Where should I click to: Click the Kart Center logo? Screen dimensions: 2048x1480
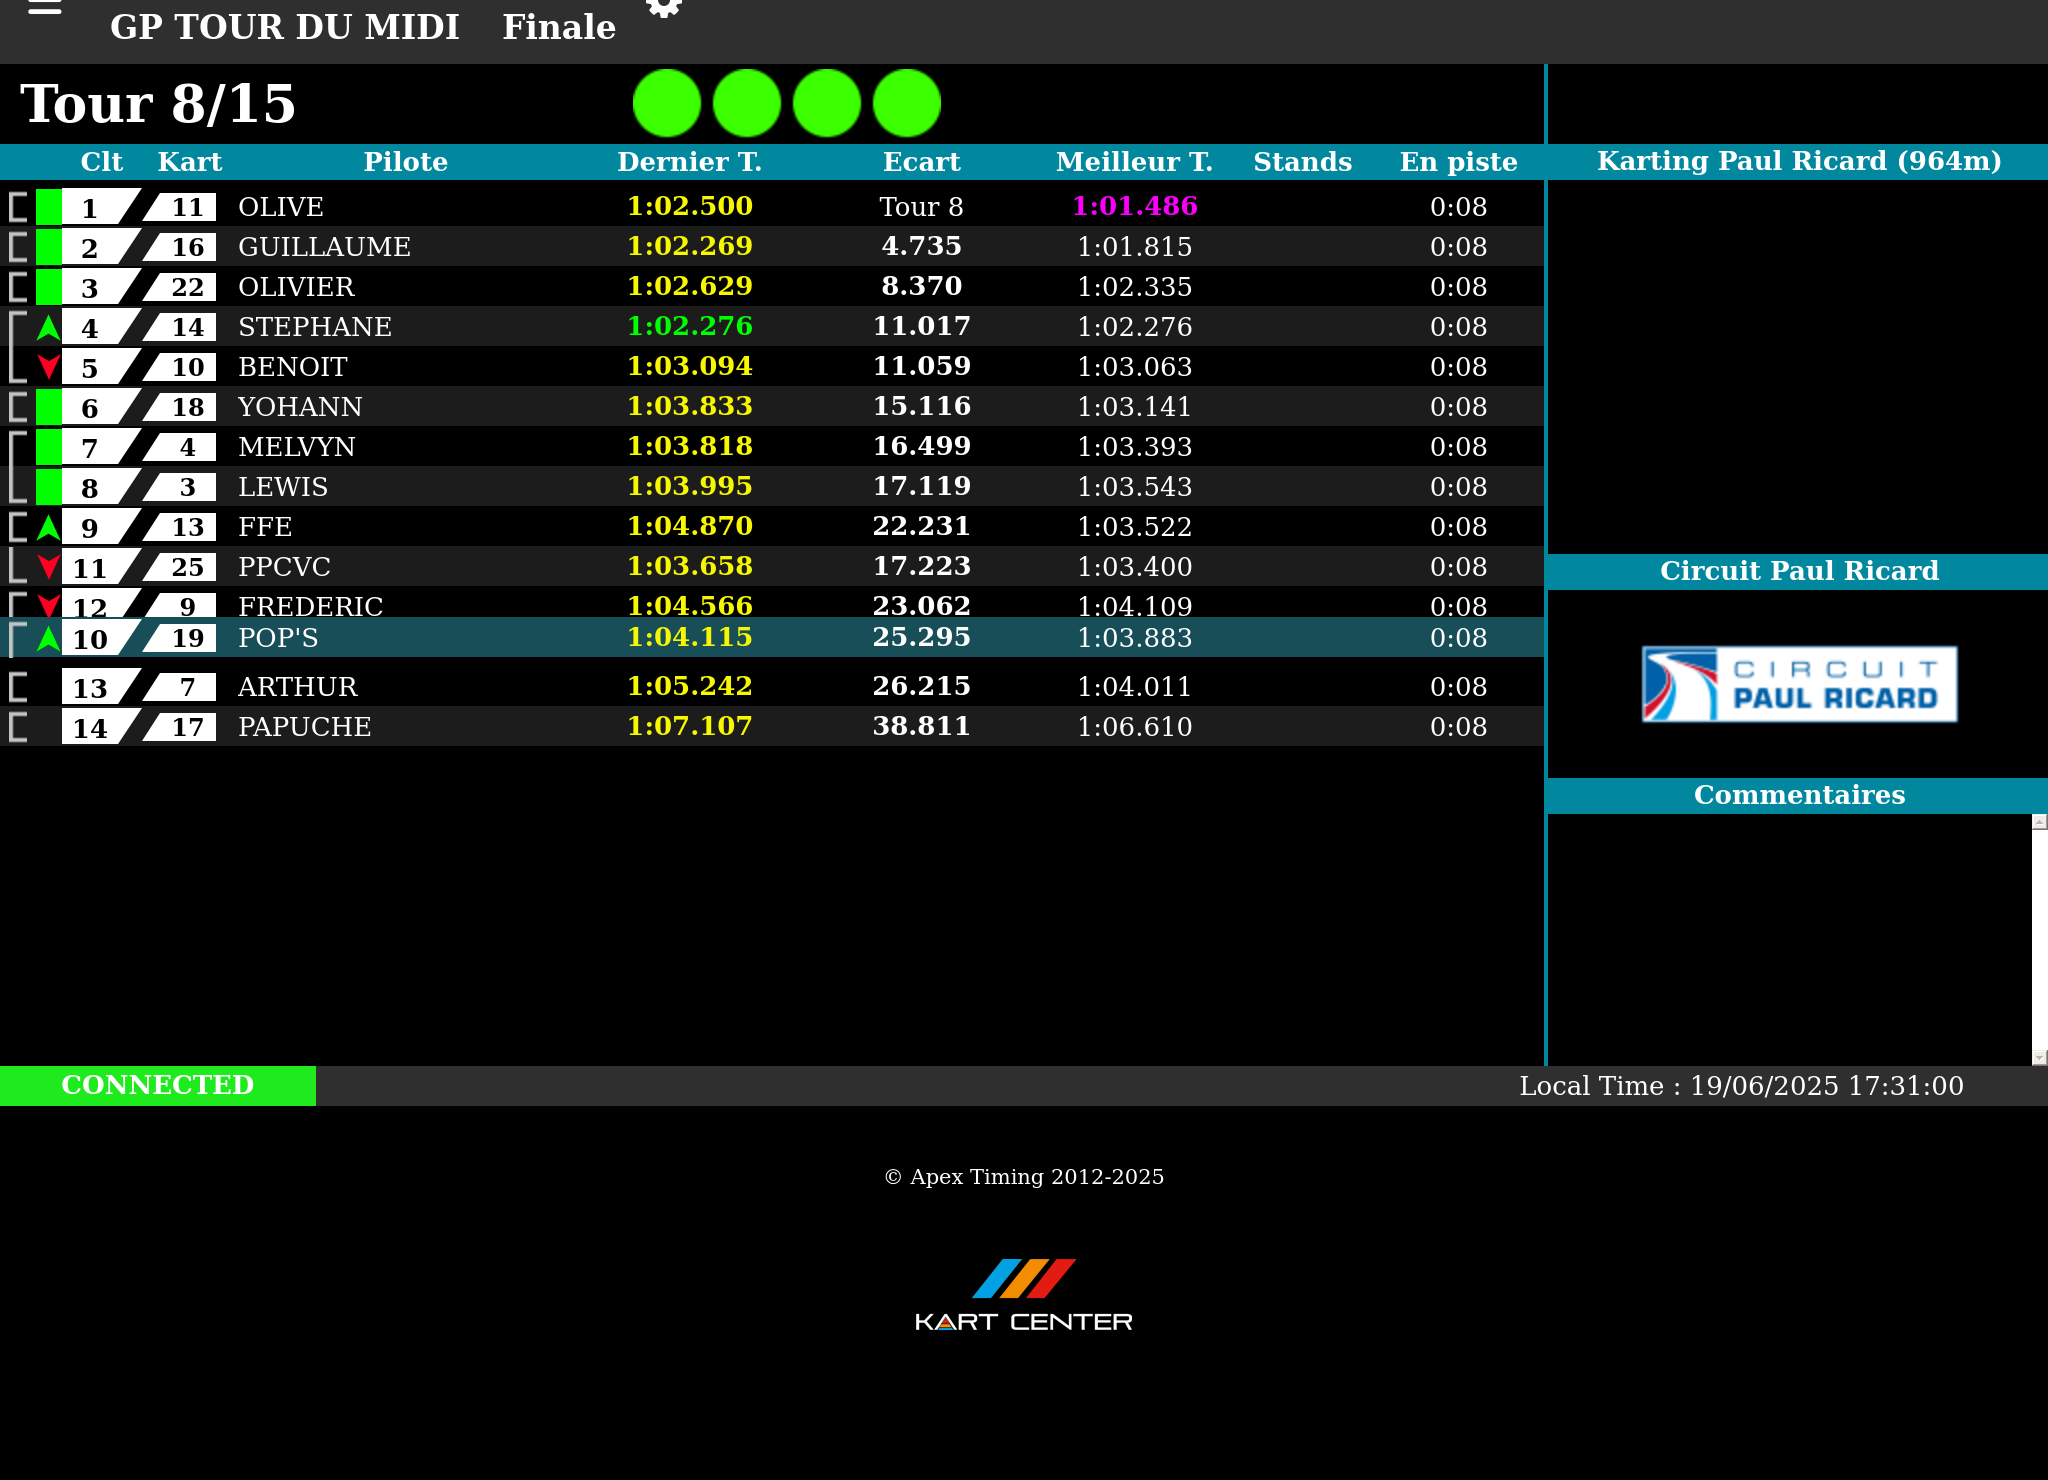click(1023, 1295)
